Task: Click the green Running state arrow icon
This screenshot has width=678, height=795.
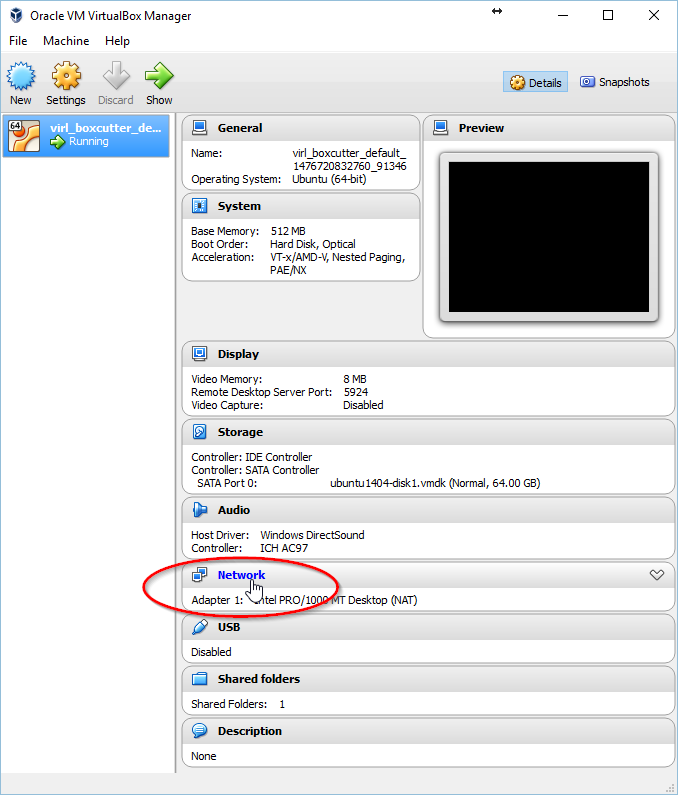Action: pyautogui.click(x=57, y=142)
